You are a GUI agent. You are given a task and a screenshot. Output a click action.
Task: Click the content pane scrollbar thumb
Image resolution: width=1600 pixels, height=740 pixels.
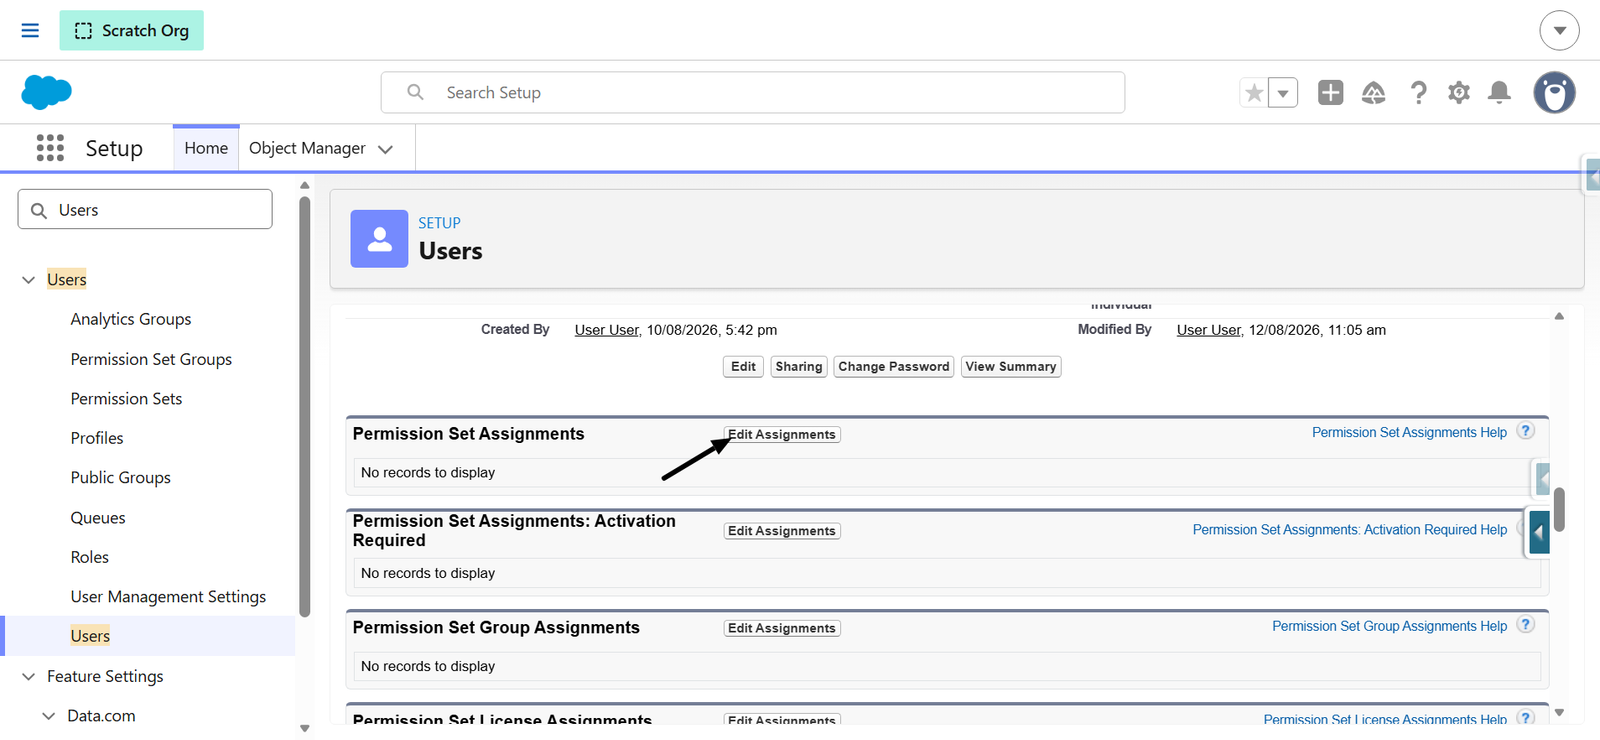point(1559,509)
